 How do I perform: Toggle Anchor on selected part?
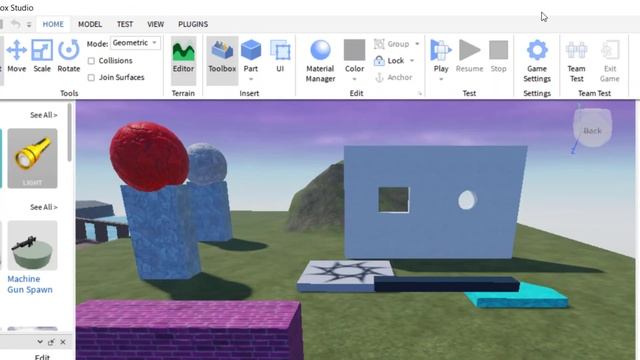coord(393,77)
